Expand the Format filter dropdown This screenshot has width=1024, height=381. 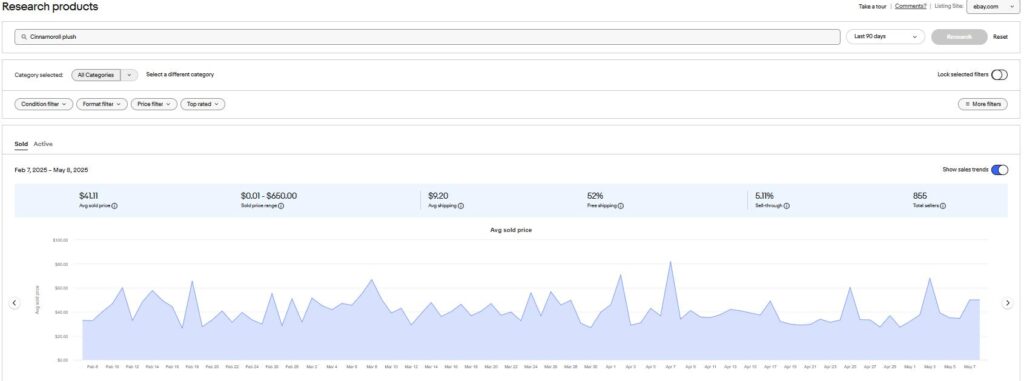click(102, 104)
